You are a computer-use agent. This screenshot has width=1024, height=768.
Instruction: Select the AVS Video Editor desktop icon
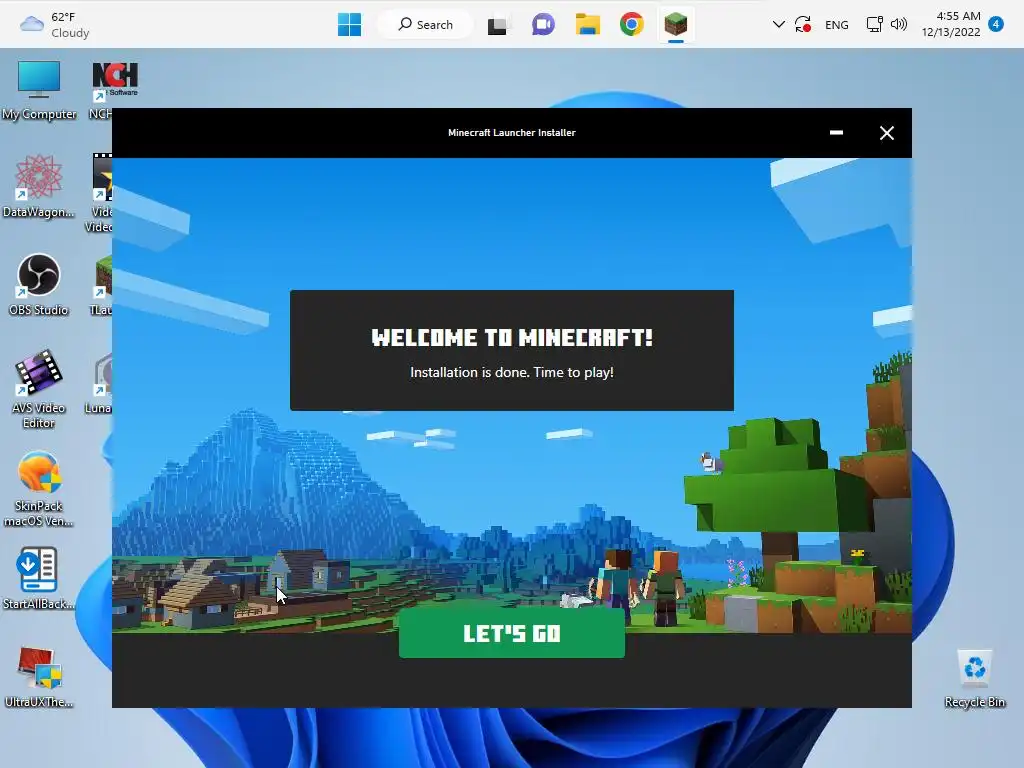39,390
